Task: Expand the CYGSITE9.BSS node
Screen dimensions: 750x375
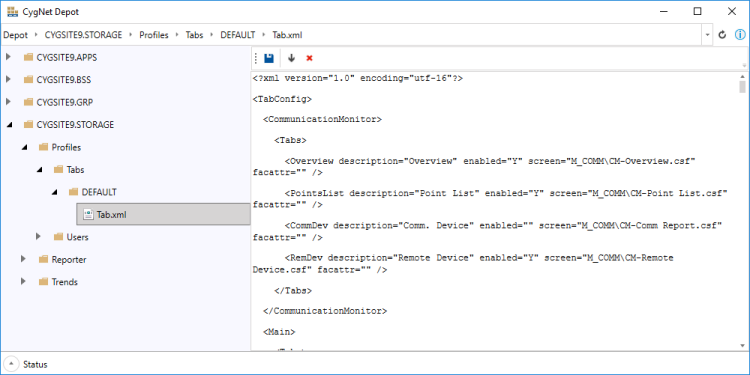Action: (x=8, y=79)
